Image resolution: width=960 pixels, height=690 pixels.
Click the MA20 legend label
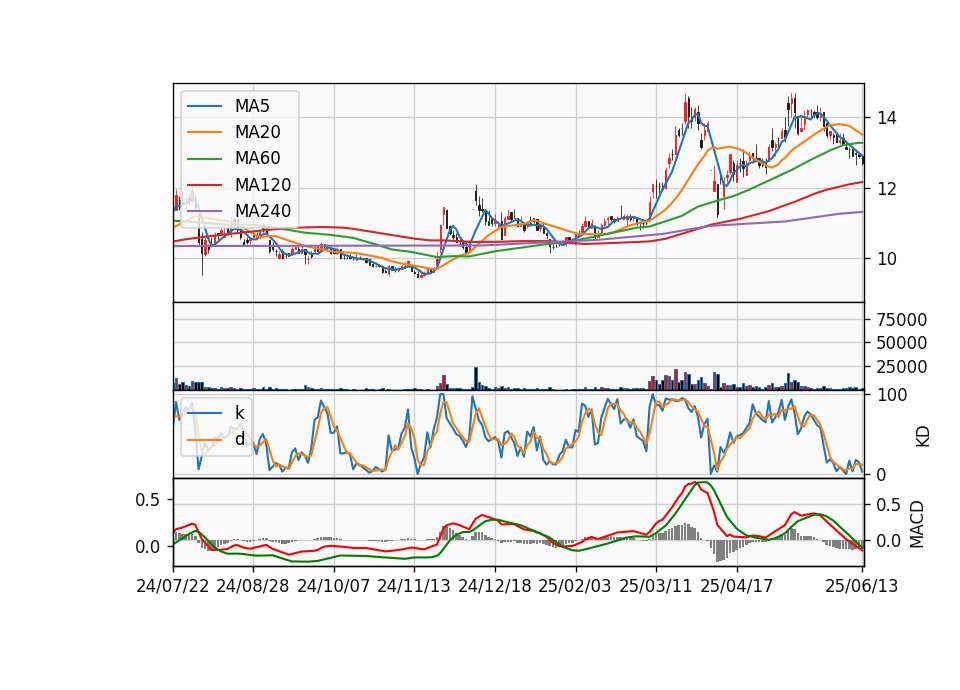pos(258,132)
